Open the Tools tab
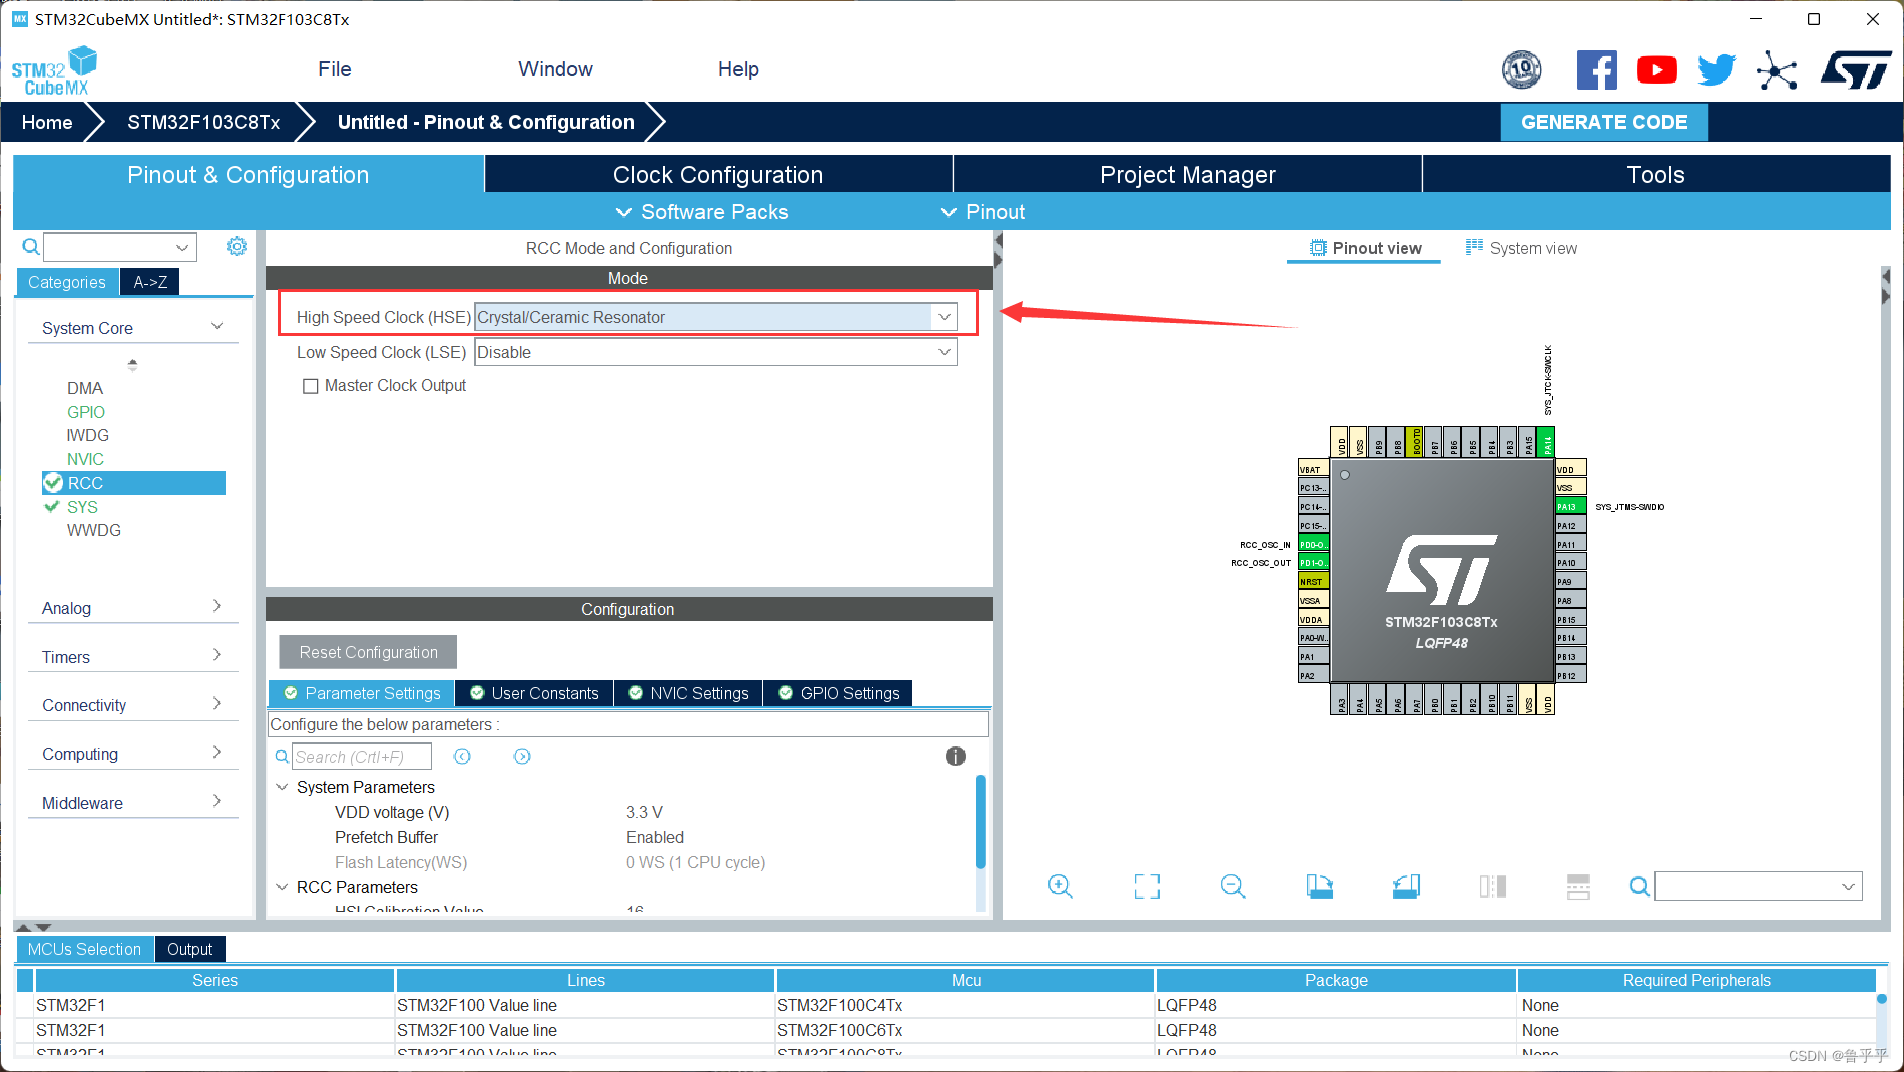Image resolution: width=1904 pixels, height=1072 pixels. (1656, 174)
